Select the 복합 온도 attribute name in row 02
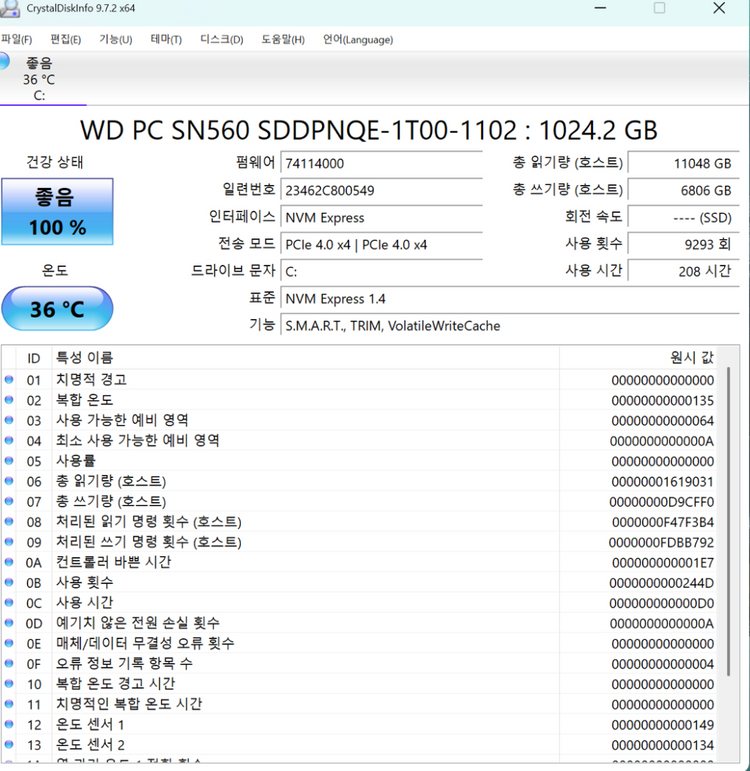 pyautogui.click(x=85, y=400)
